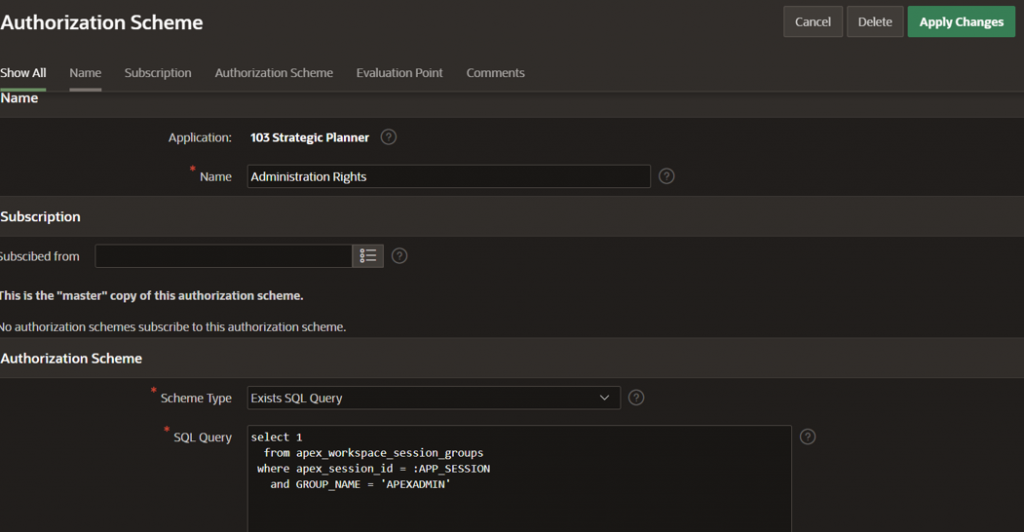Open help for Scheme Type
Screen dimensions: 1024x532
click(636, 397)
